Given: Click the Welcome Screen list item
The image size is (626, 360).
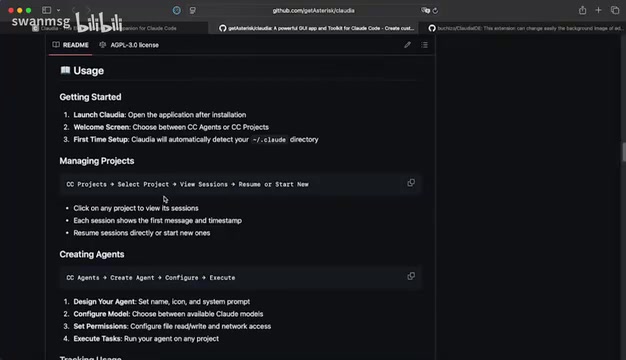Looking at the screenshot, I should click(171, 127).
